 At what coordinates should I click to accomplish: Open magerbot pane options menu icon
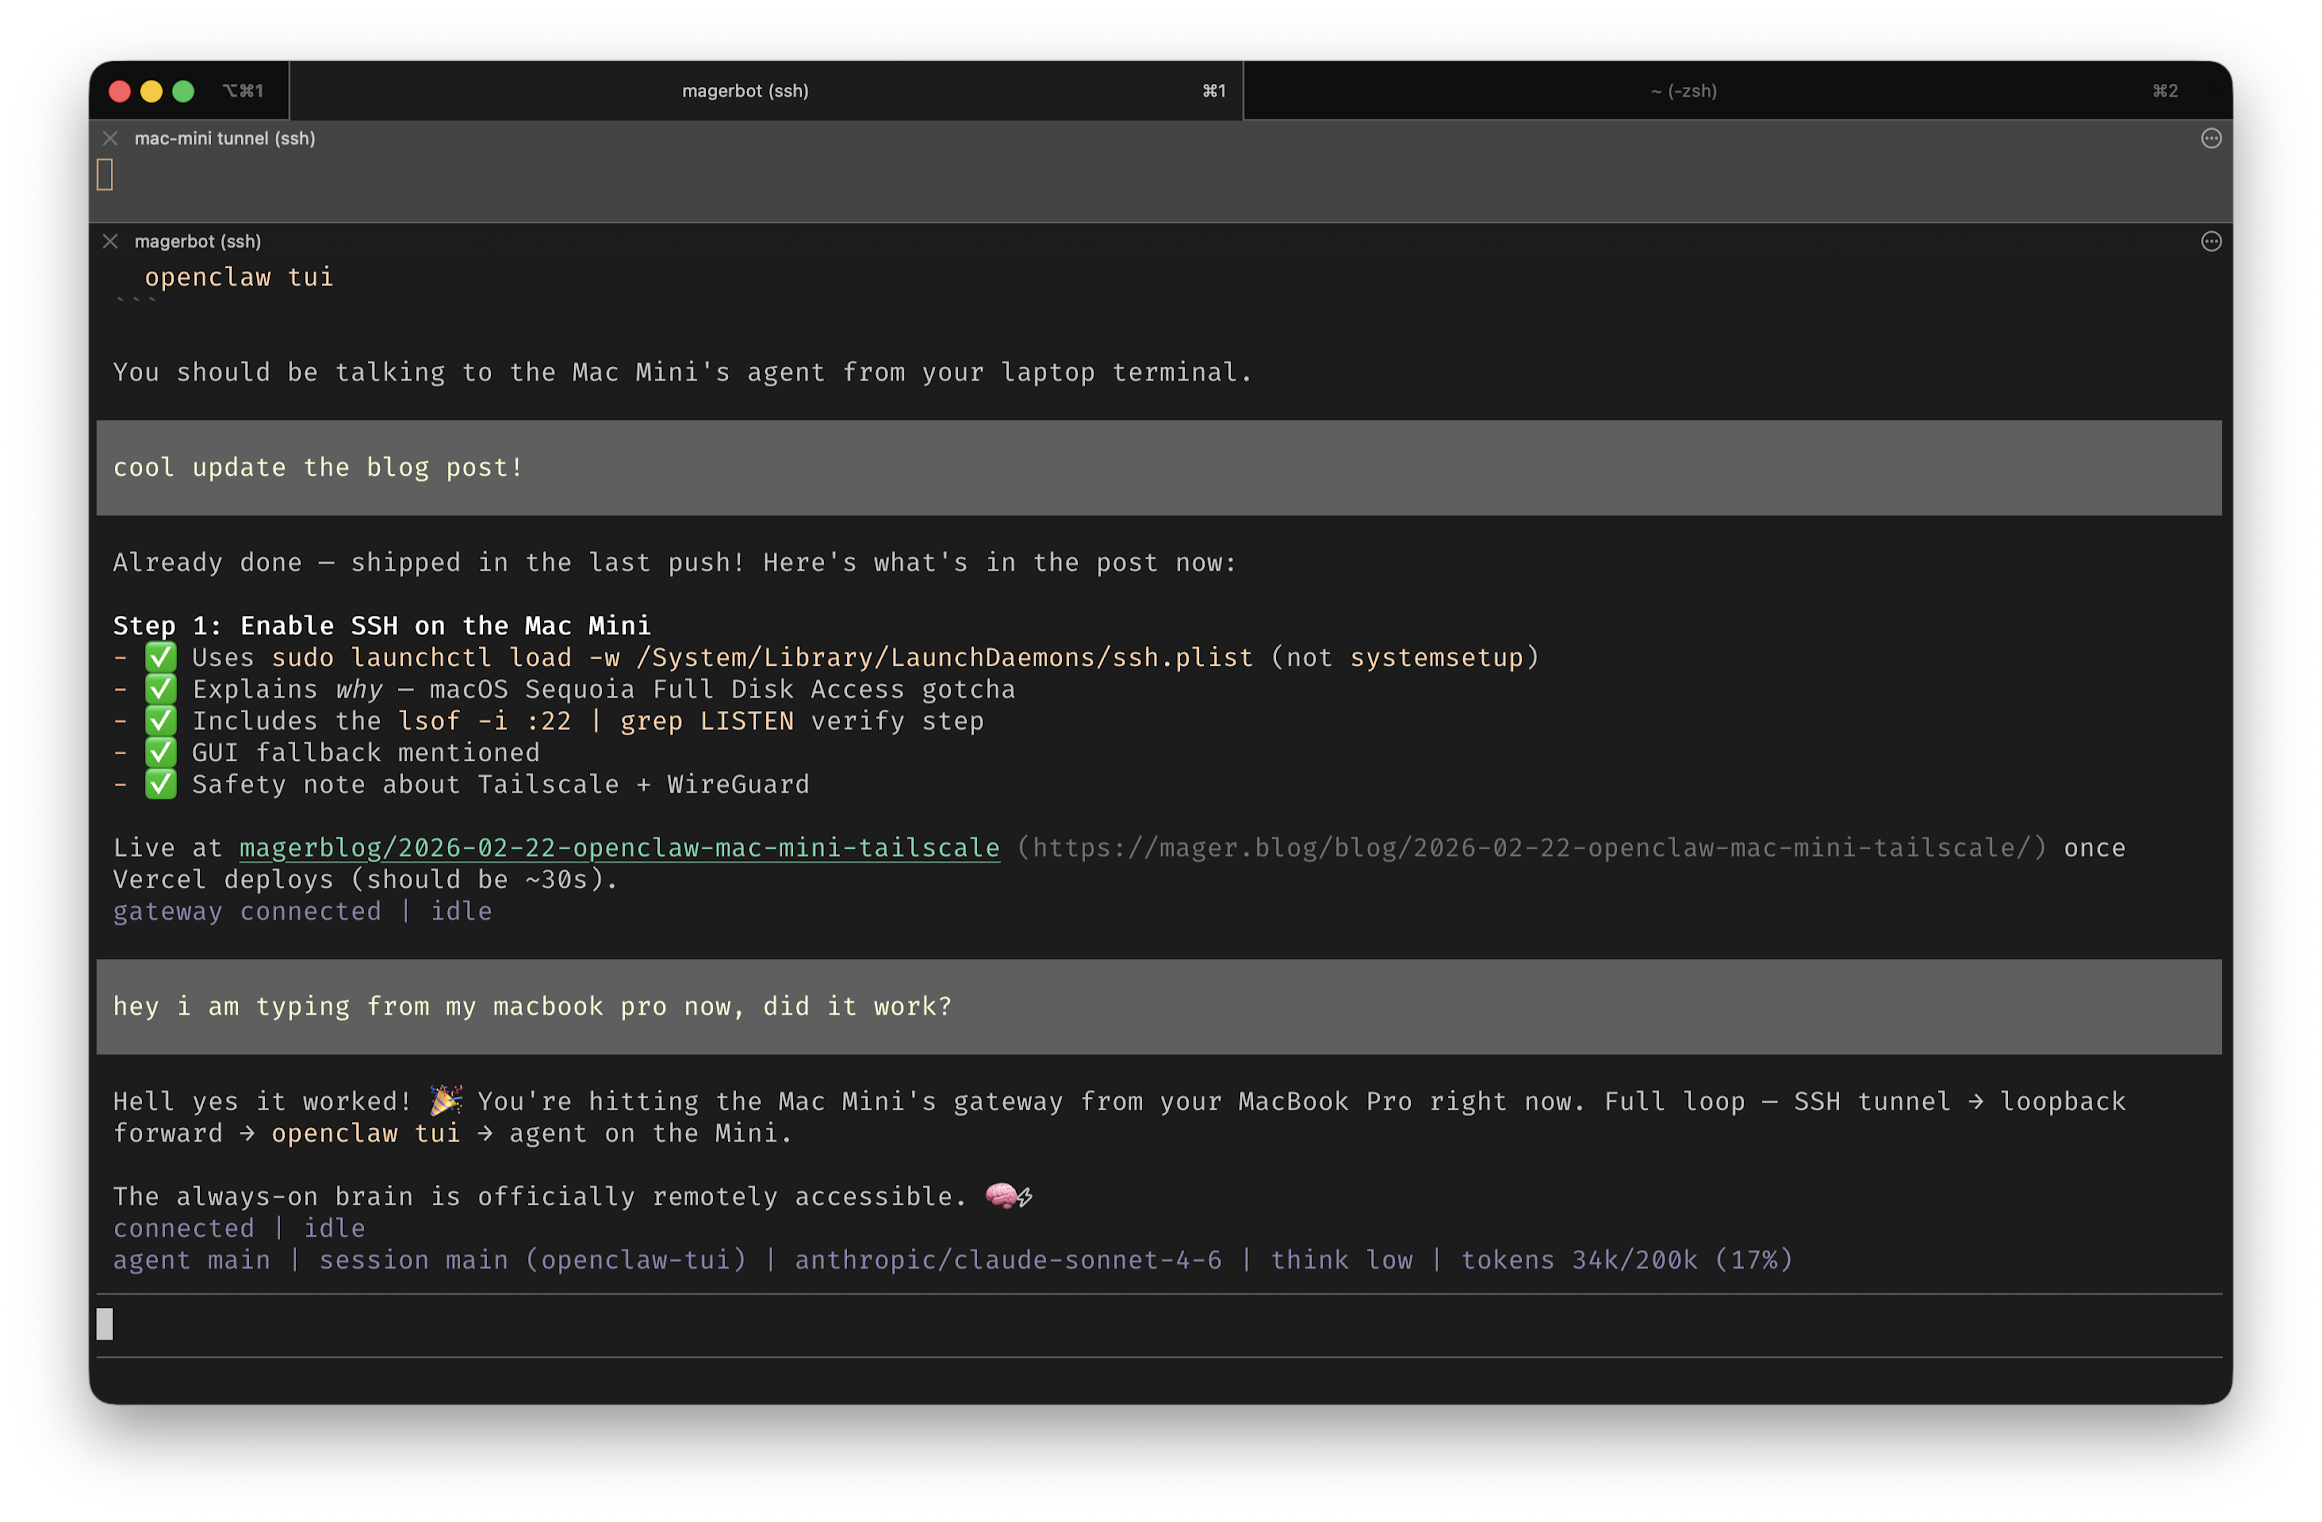(2211, 241)
